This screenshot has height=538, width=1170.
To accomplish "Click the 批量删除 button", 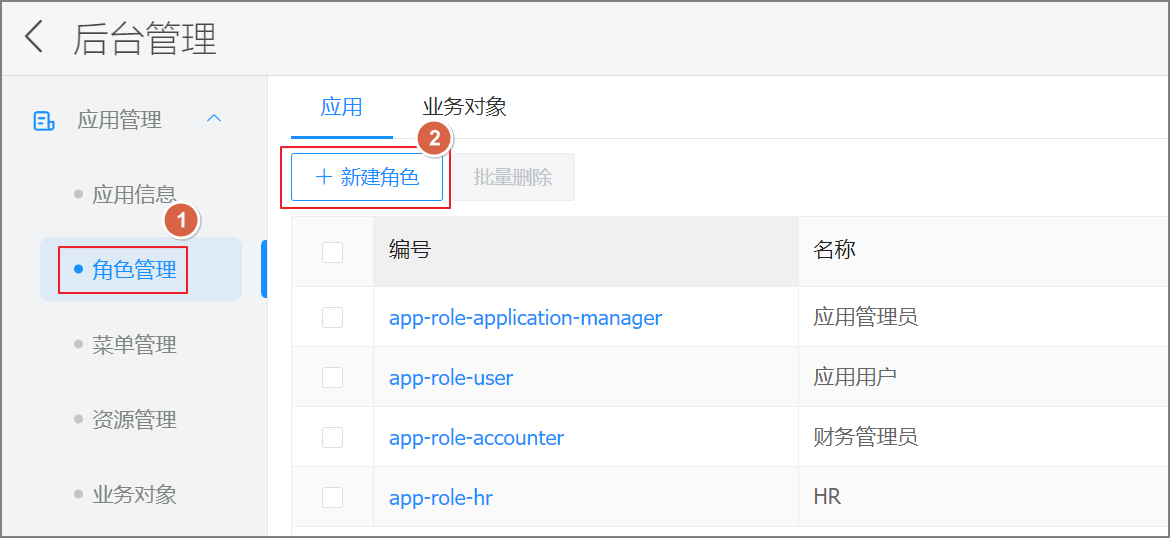I will click(513, 177).
